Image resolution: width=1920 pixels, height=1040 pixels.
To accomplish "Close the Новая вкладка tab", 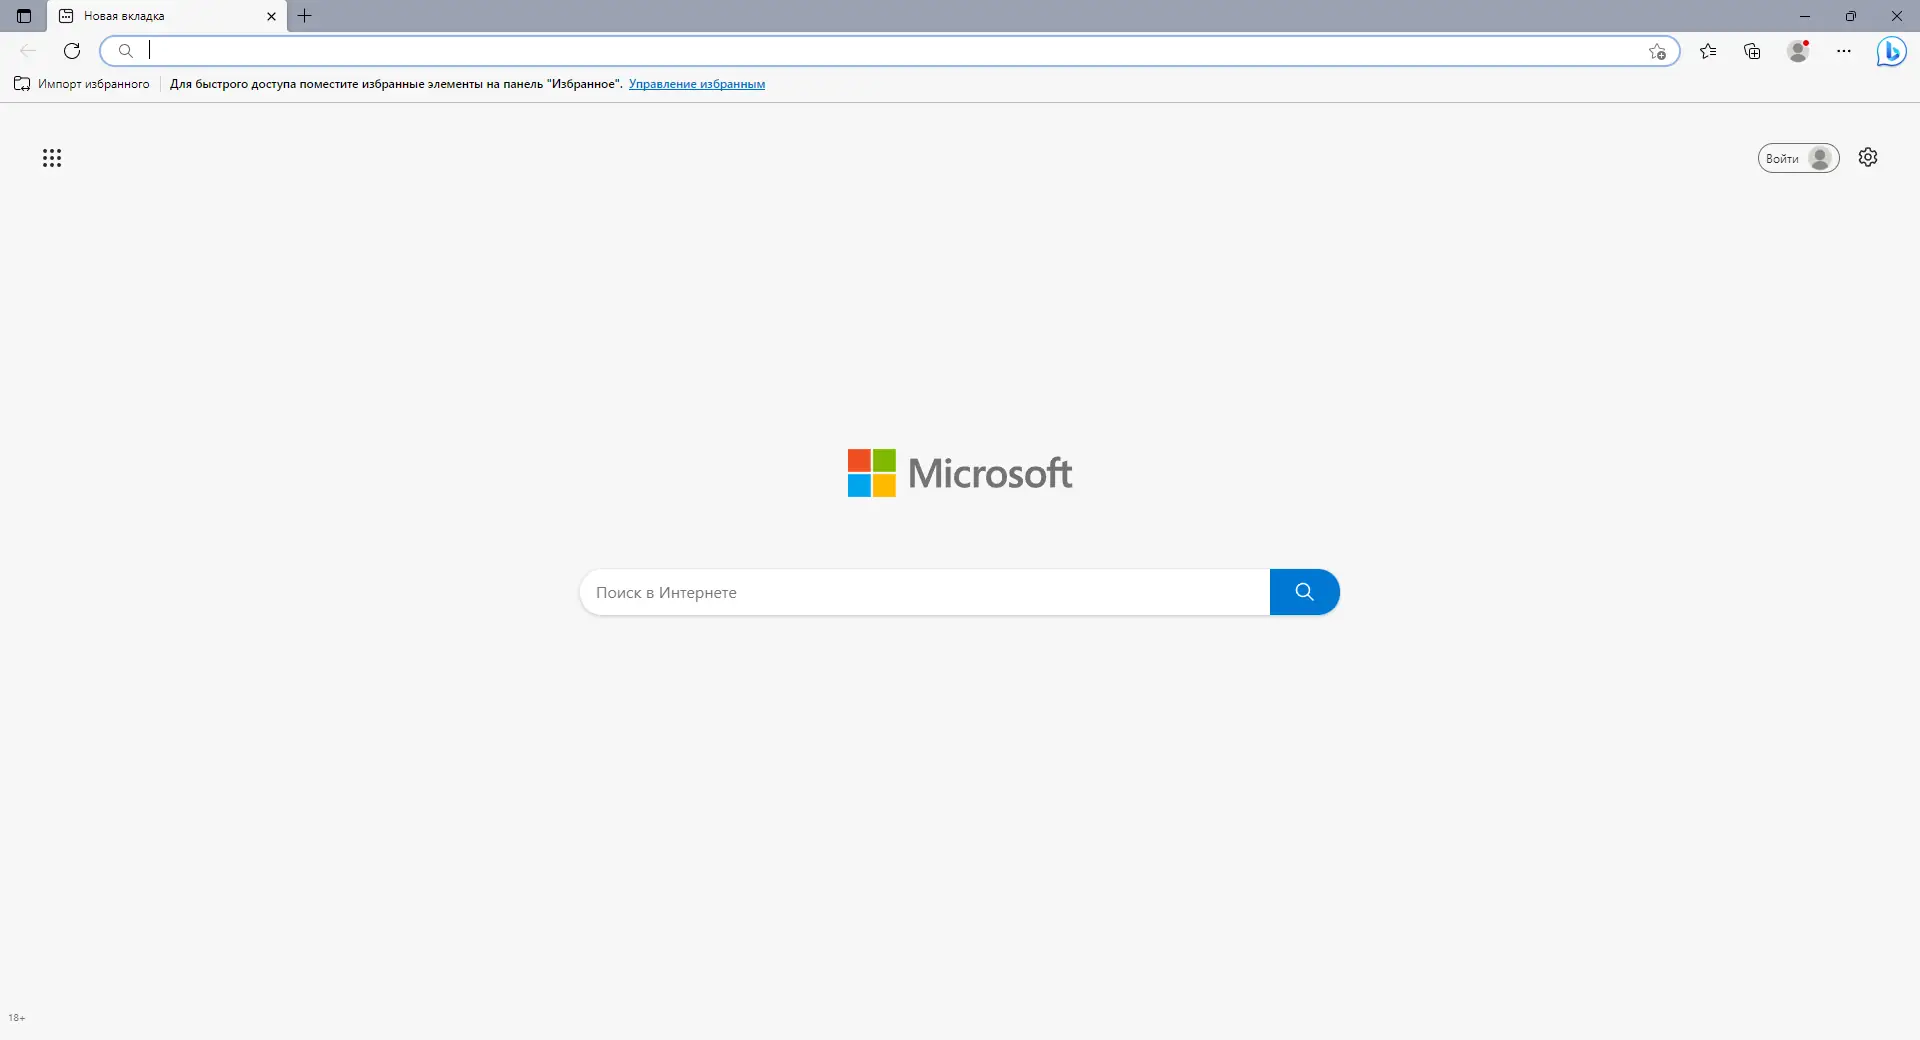I will [x=271, y=16].
